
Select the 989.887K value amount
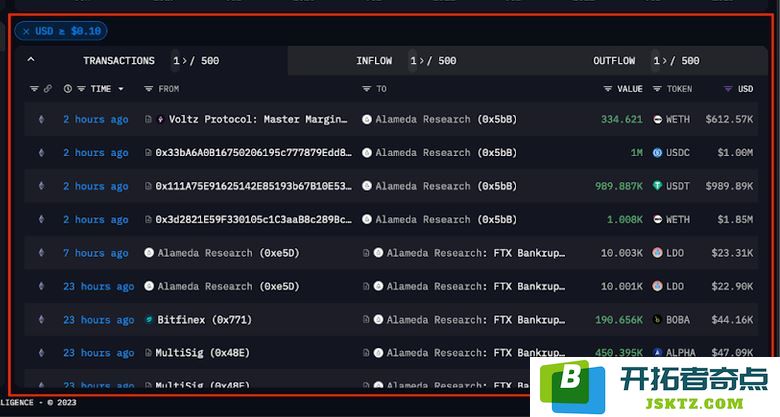[x=619, y=186]
